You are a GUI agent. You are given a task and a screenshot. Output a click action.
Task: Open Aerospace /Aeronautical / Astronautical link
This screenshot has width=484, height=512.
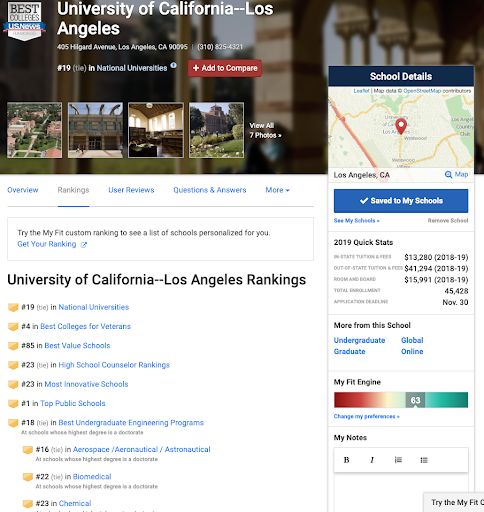point(142,449)
